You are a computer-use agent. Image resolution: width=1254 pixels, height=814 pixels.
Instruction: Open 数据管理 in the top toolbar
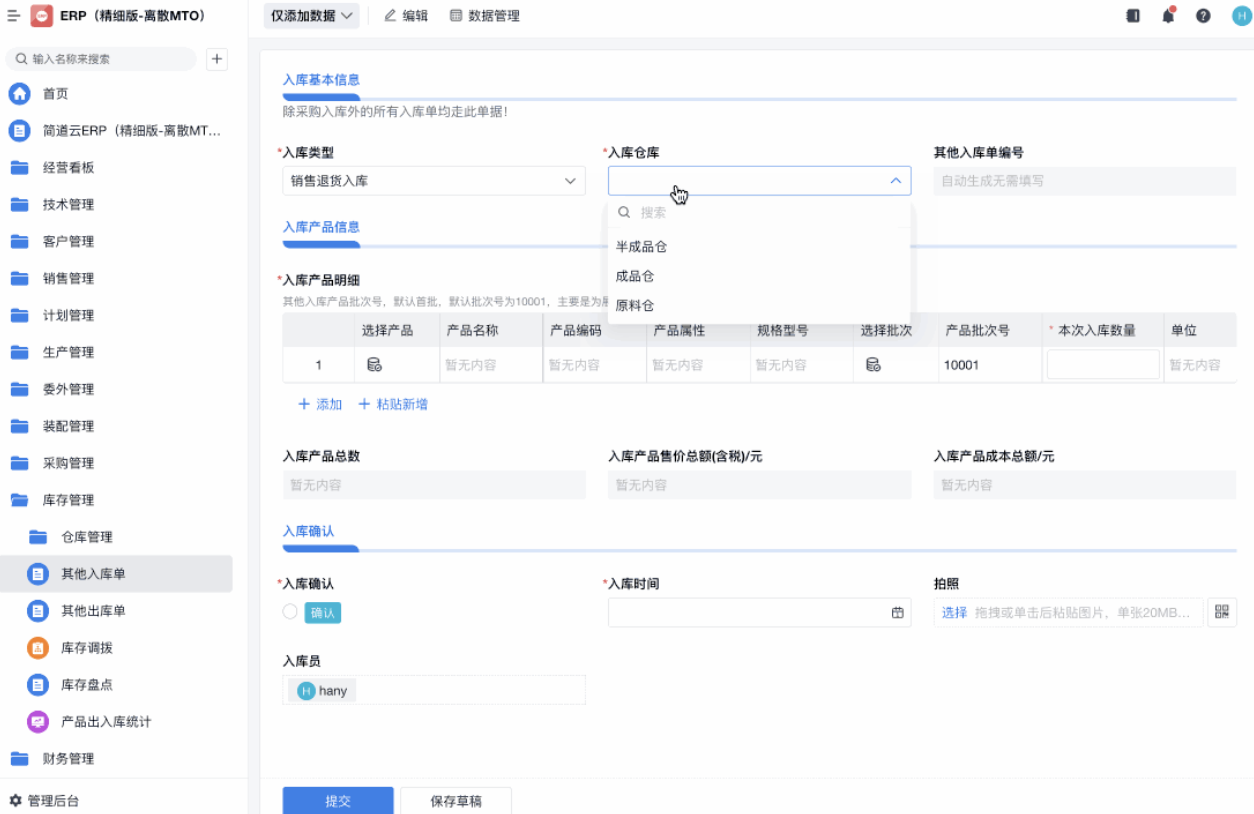point(485,16)
